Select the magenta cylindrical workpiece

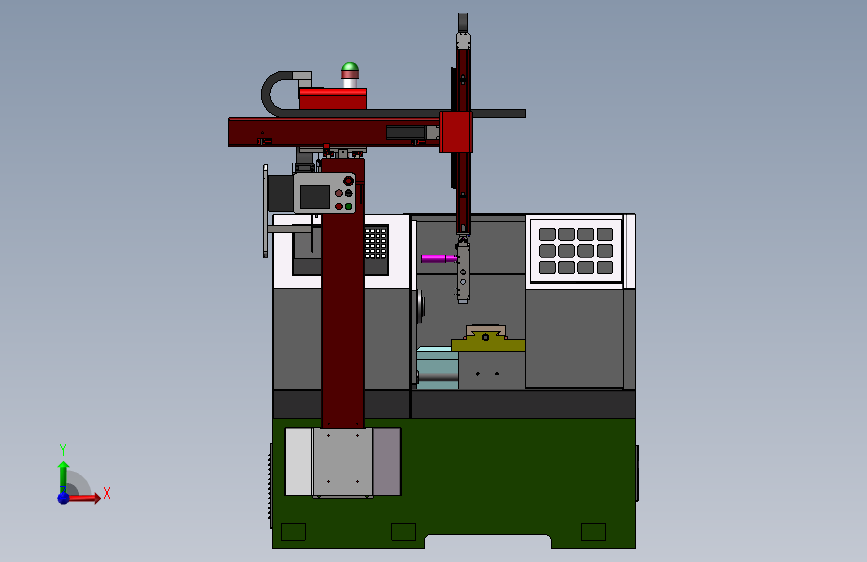[438, 258]
